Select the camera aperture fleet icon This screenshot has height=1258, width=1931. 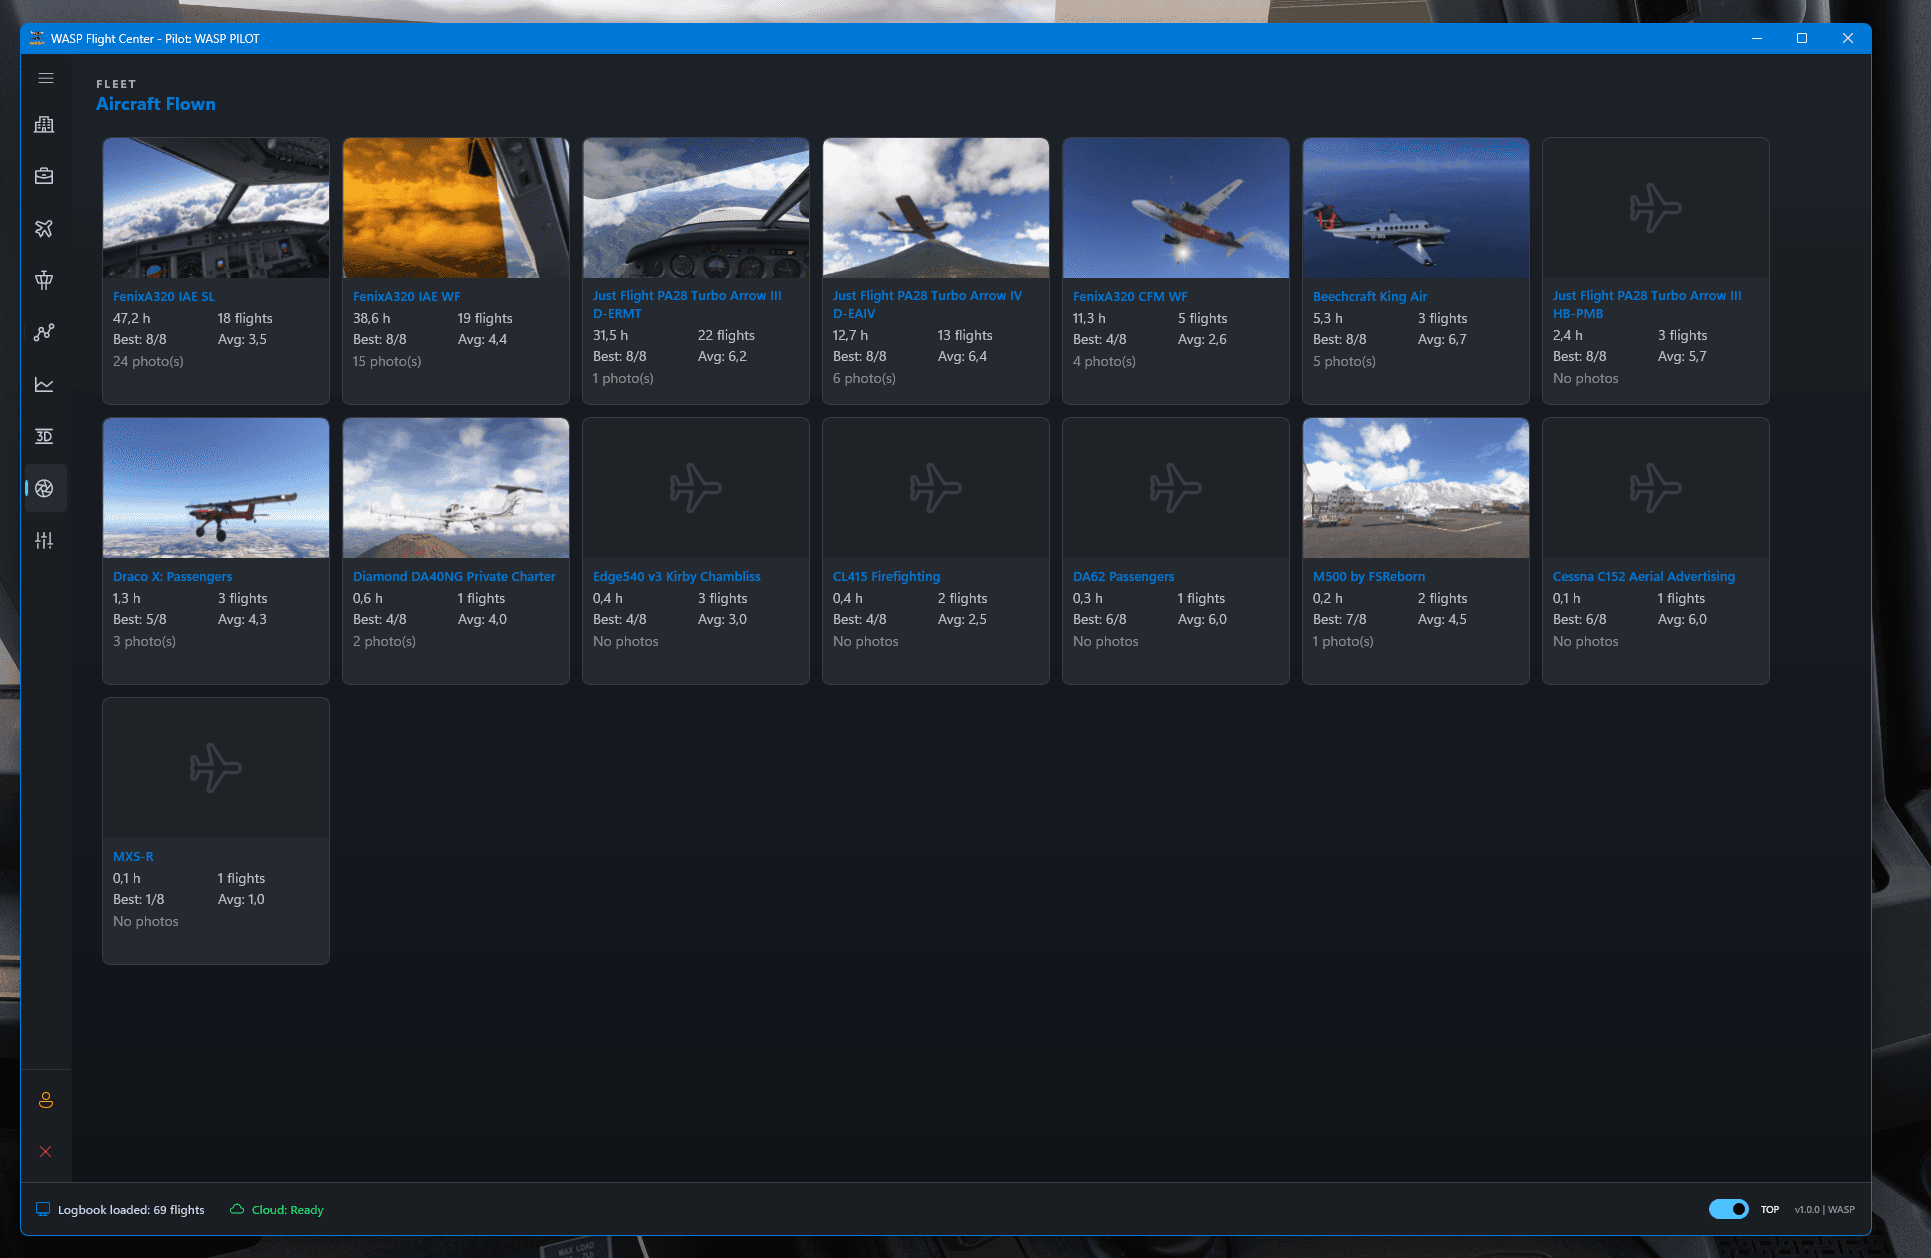(x=44, y=489)
